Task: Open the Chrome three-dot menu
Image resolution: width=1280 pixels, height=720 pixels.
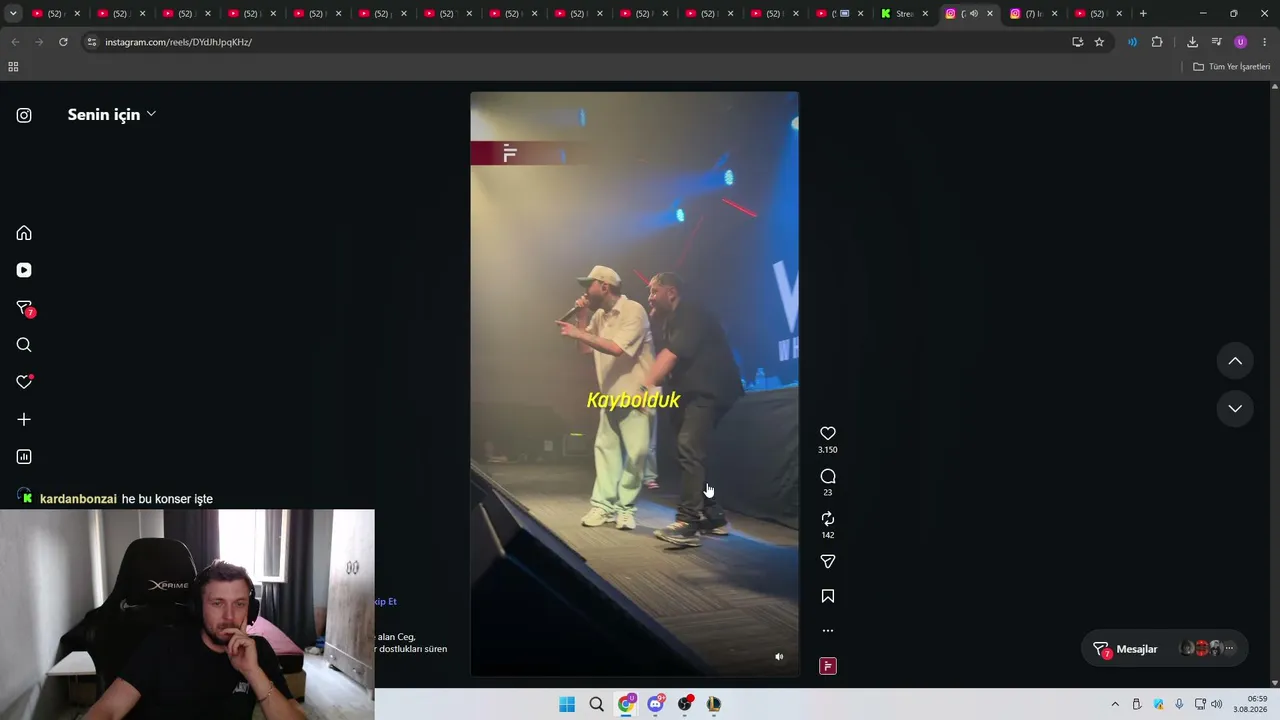Action: click(x=1265, y=42)
